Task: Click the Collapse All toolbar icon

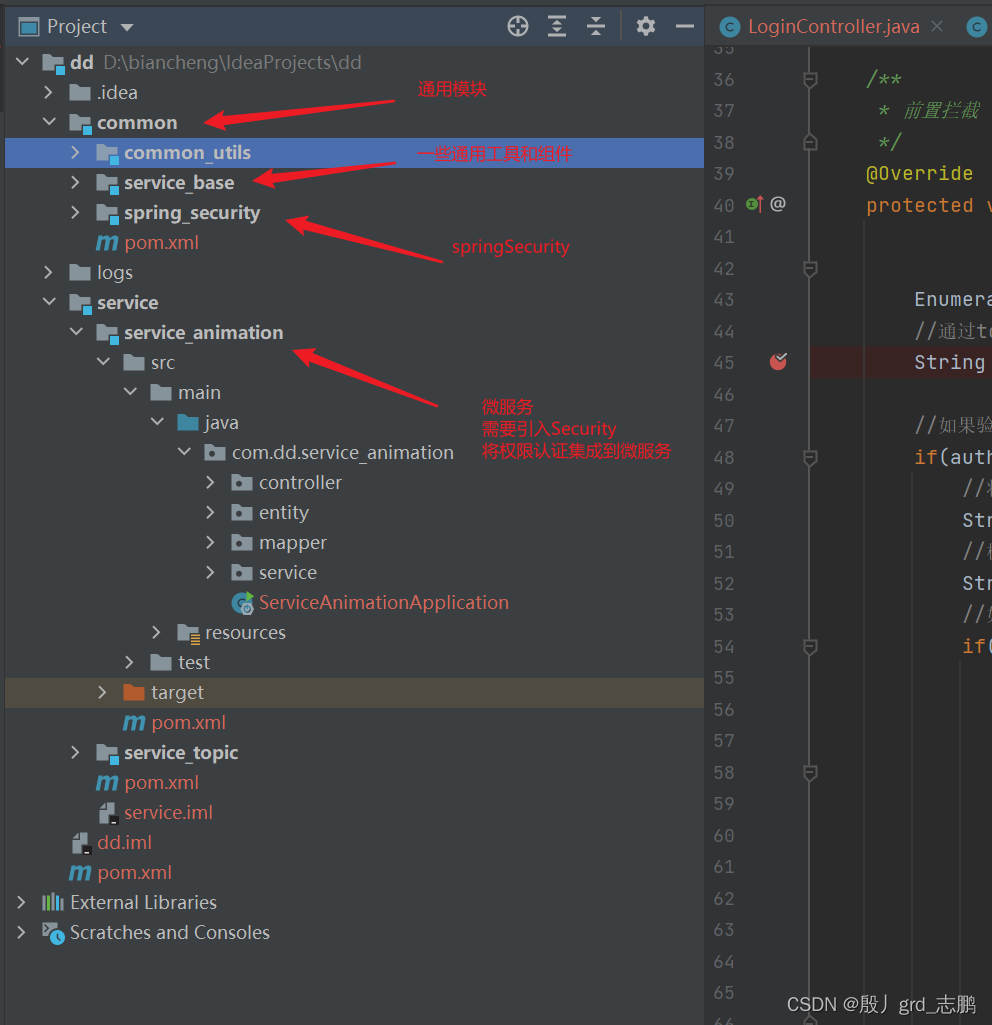Action: click(596, 27)
